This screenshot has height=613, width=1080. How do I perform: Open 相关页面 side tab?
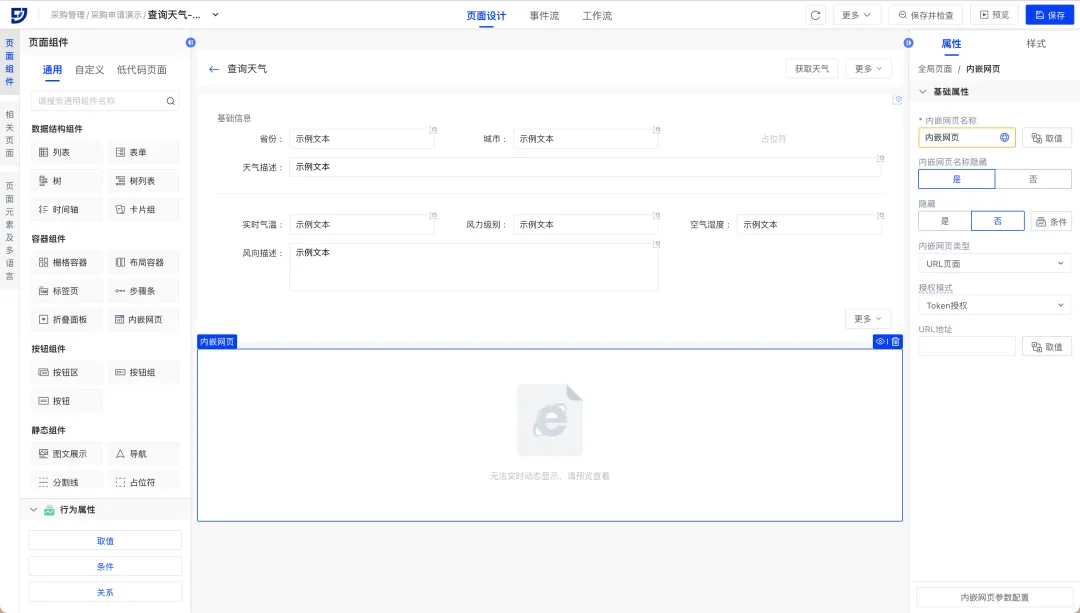[x=10, y=134]
